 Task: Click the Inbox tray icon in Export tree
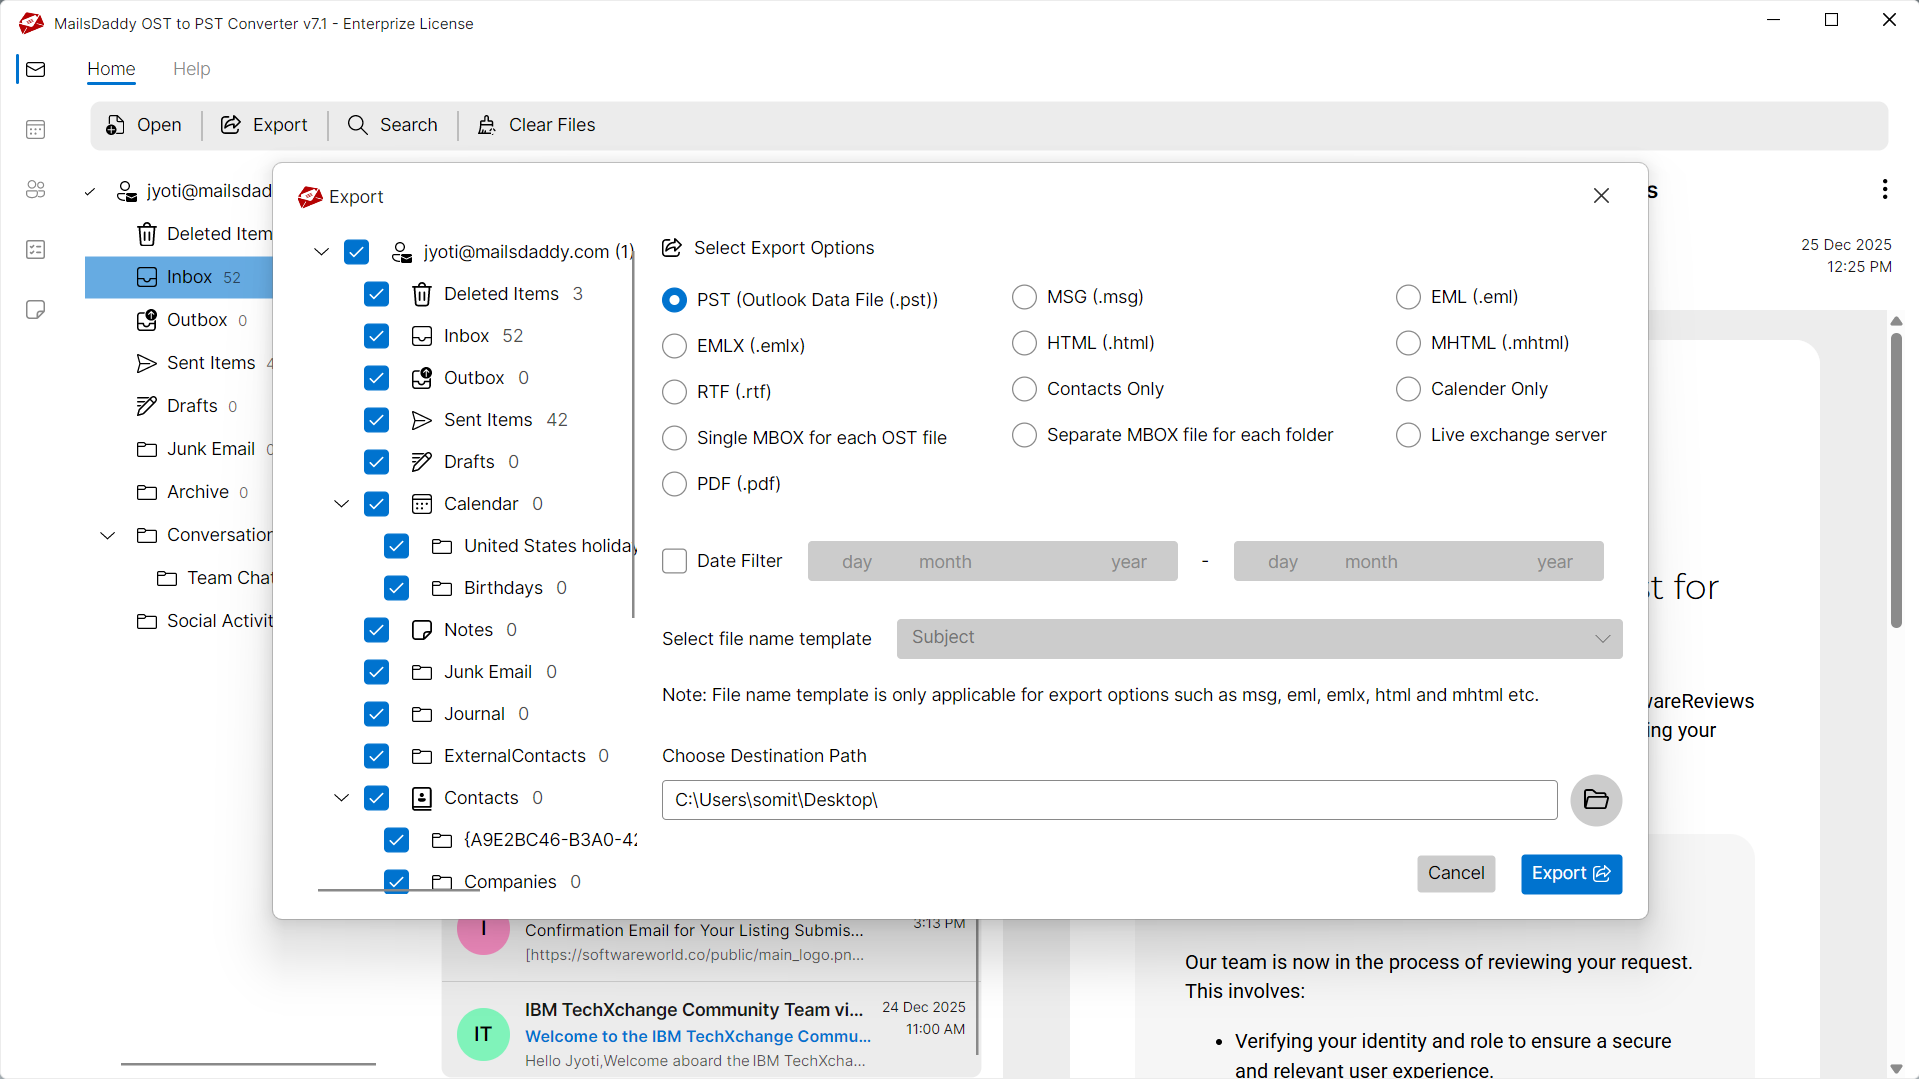[x=422, y=336]
